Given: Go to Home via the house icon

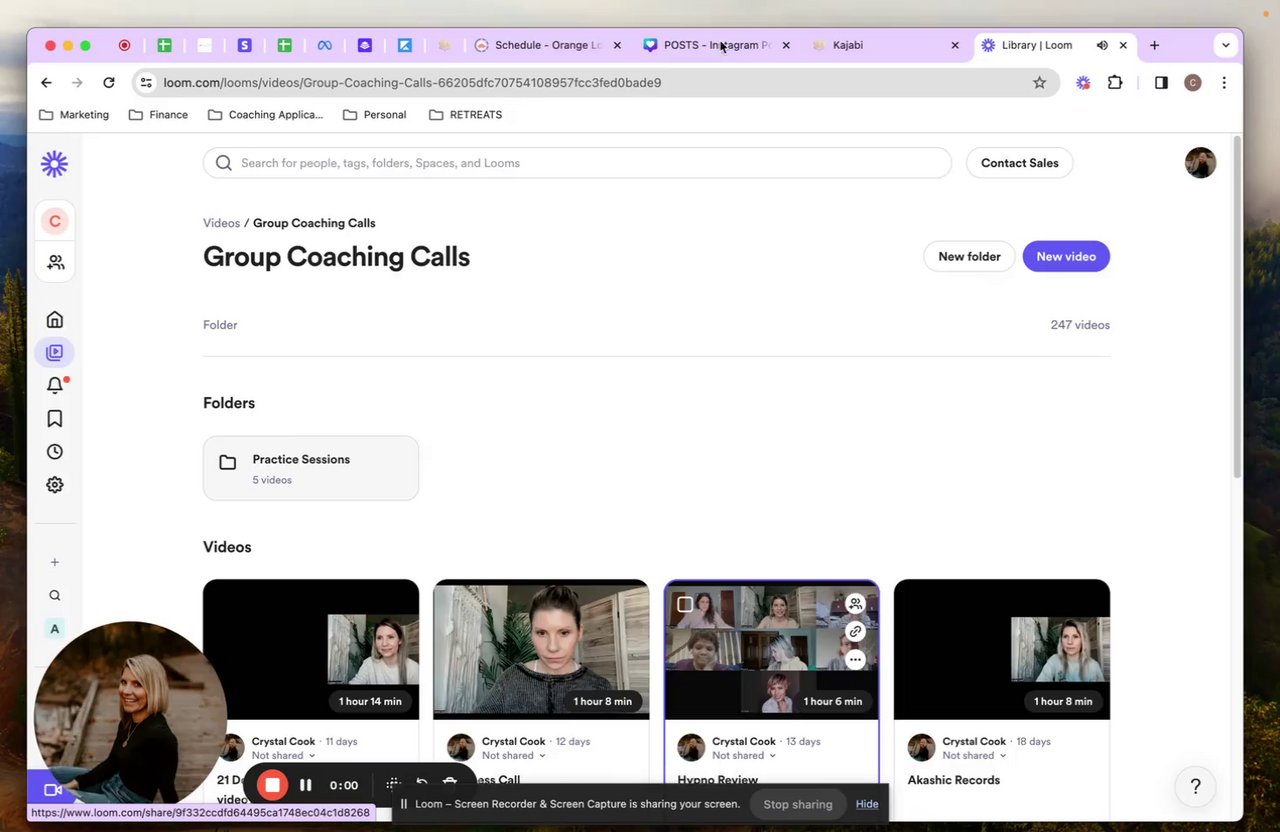Looking at the screenshot, I should click(55, 320).
